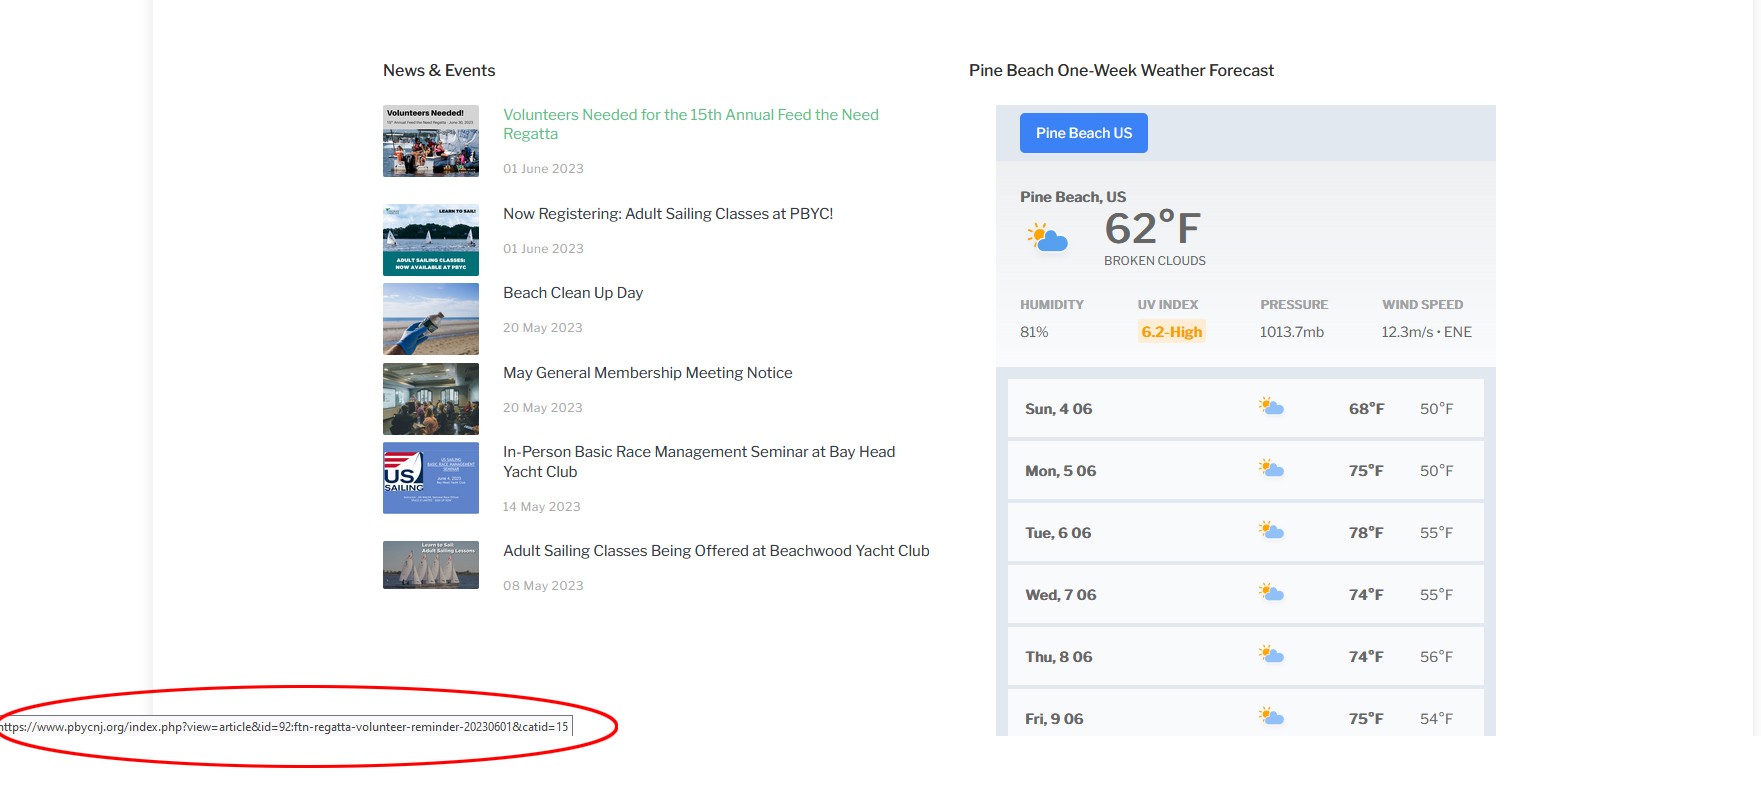The height and width of the screenshot is (800, 1761).
Task: Click Sunday forecast weather icon
Action: (x=1271, y=407)
